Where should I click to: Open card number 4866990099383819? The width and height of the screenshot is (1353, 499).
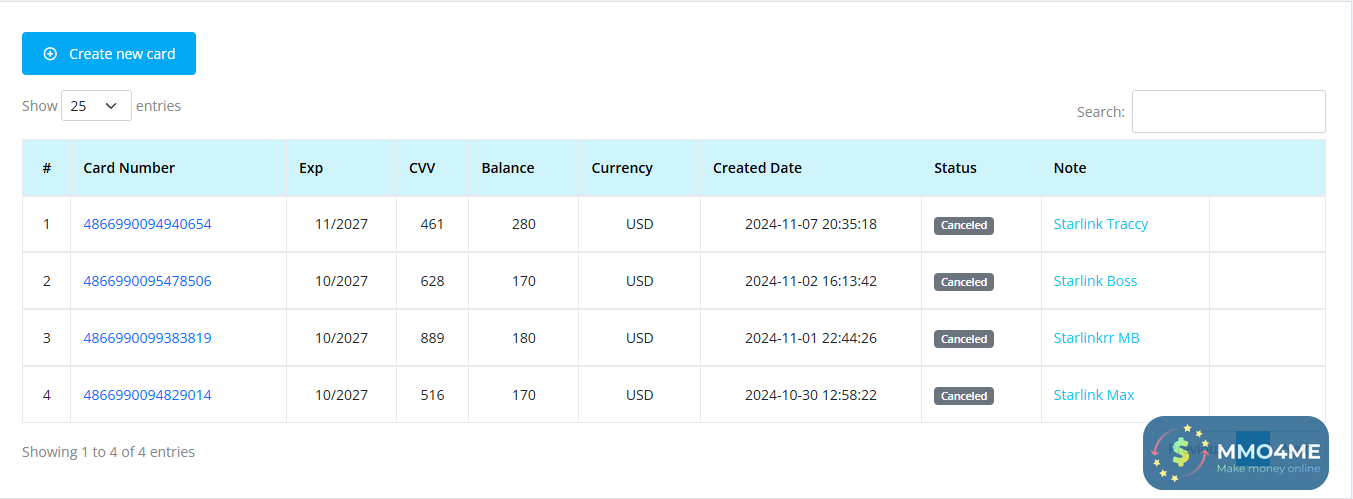coord(147,338)
